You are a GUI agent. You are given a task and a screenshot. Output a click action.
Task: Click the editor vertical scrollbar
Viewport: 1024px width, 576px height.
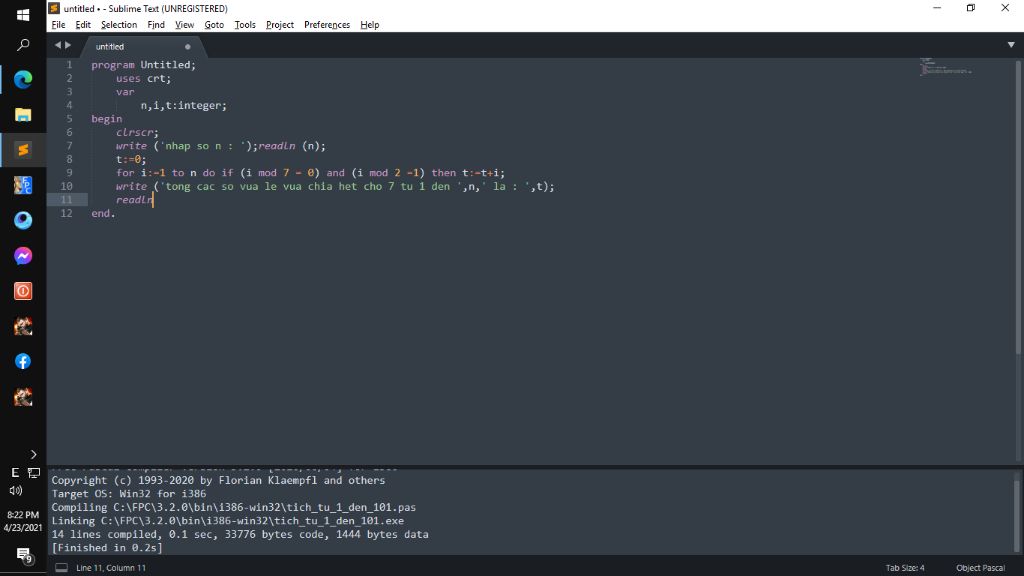1018,207
